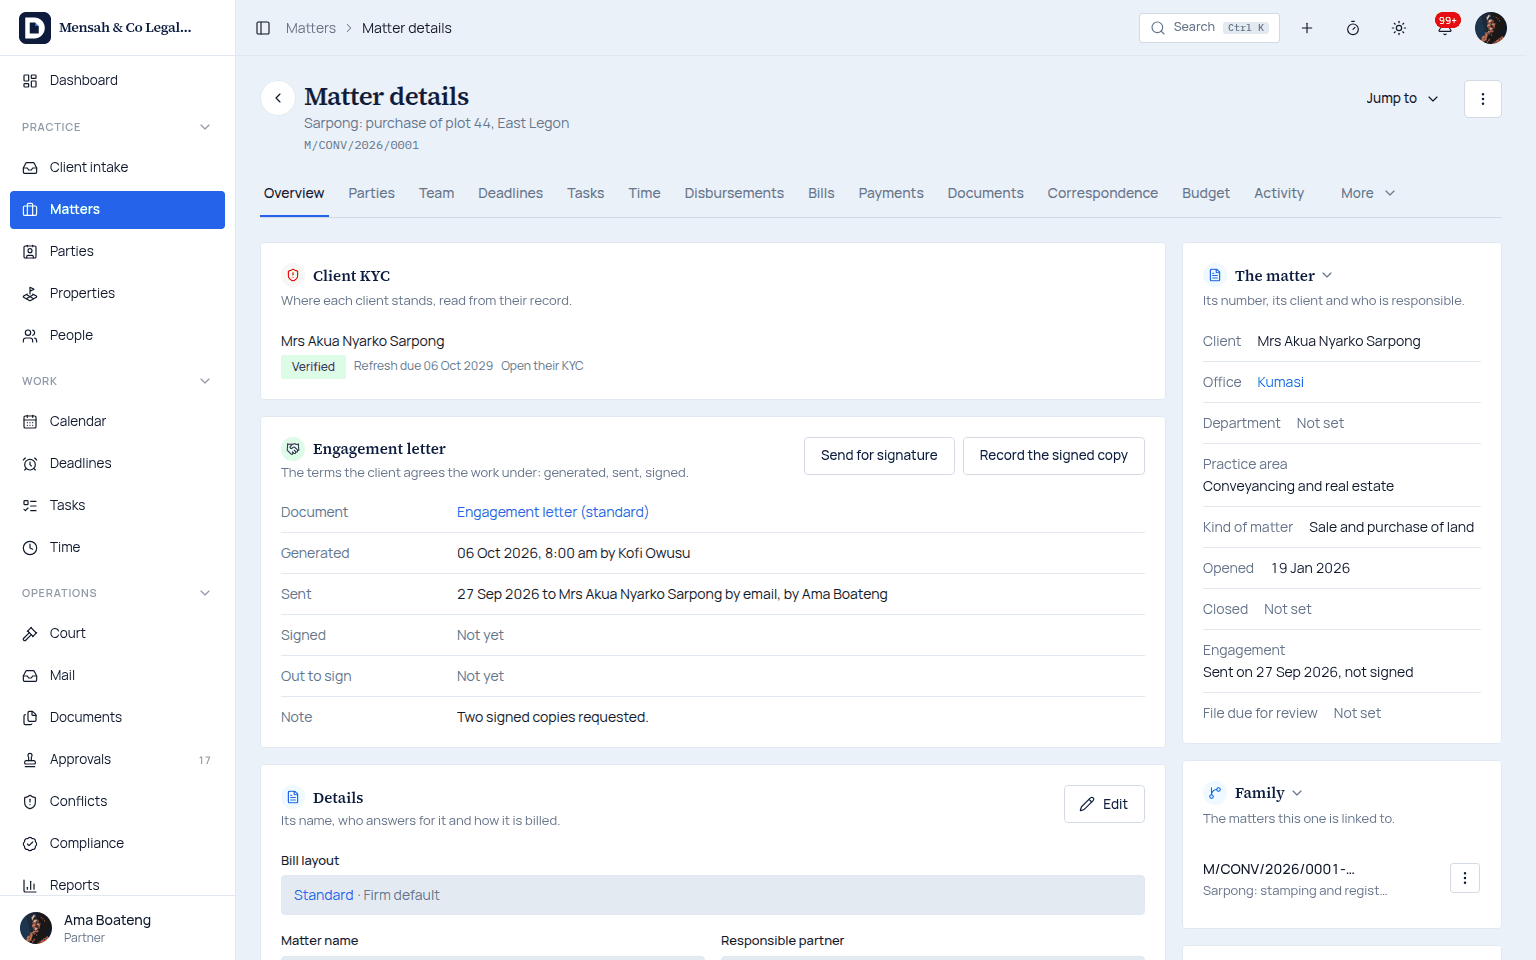Open Dashboard from the sidebar
The height and width of the screenshot is (960, 1536).
(117, 80)
